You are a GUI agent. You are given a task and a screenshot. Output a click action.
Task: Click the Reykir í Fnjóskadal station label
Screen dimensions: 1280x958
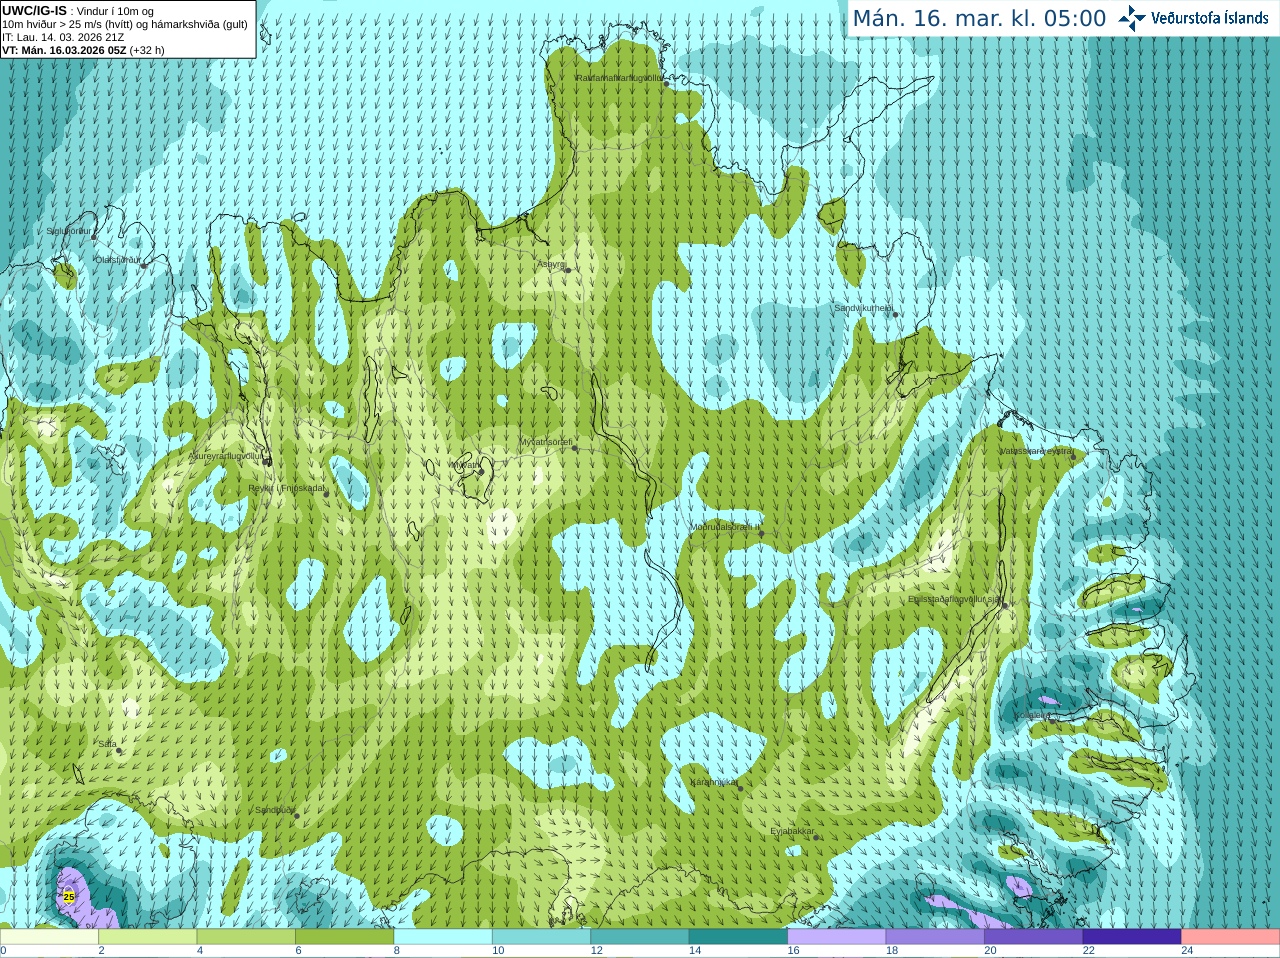(x=286, y=488)
